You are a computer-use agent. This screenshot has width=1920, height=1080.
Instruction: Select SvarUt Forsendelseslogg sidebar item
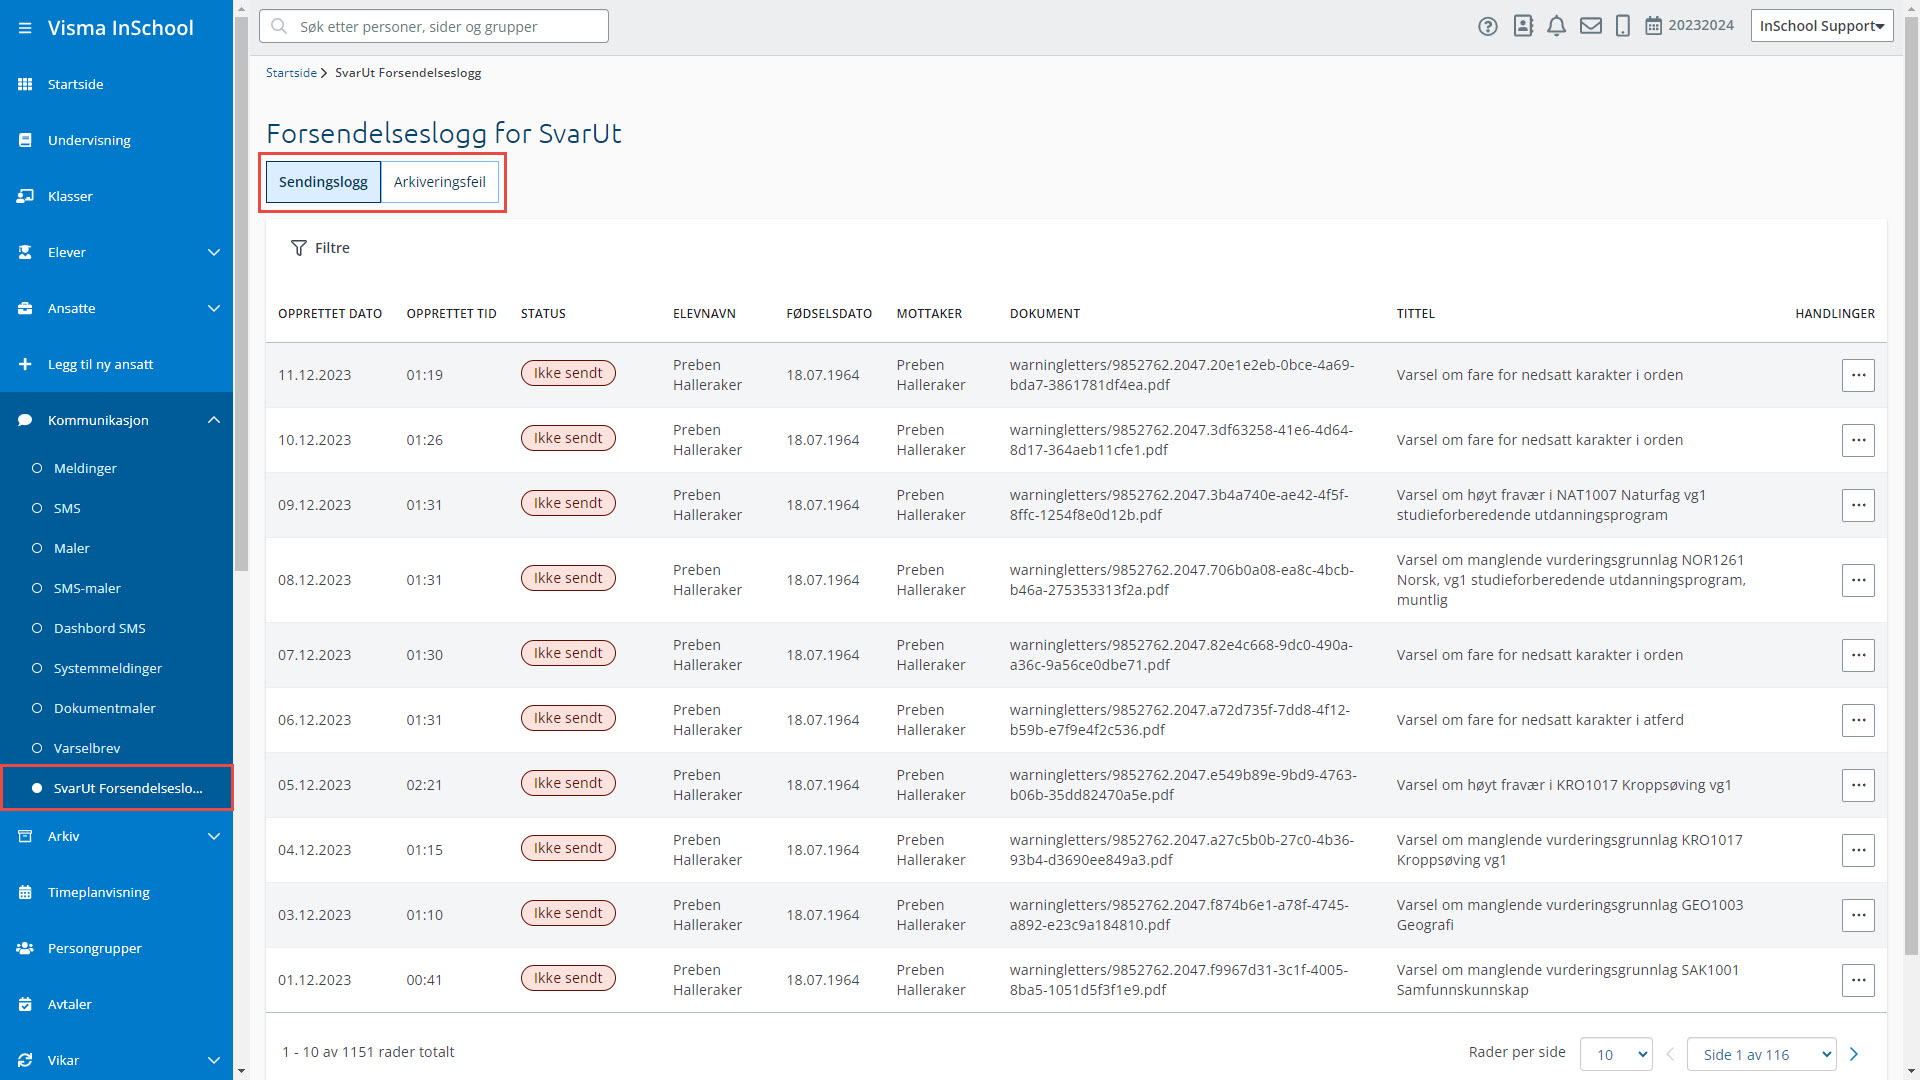pos(117,788)
